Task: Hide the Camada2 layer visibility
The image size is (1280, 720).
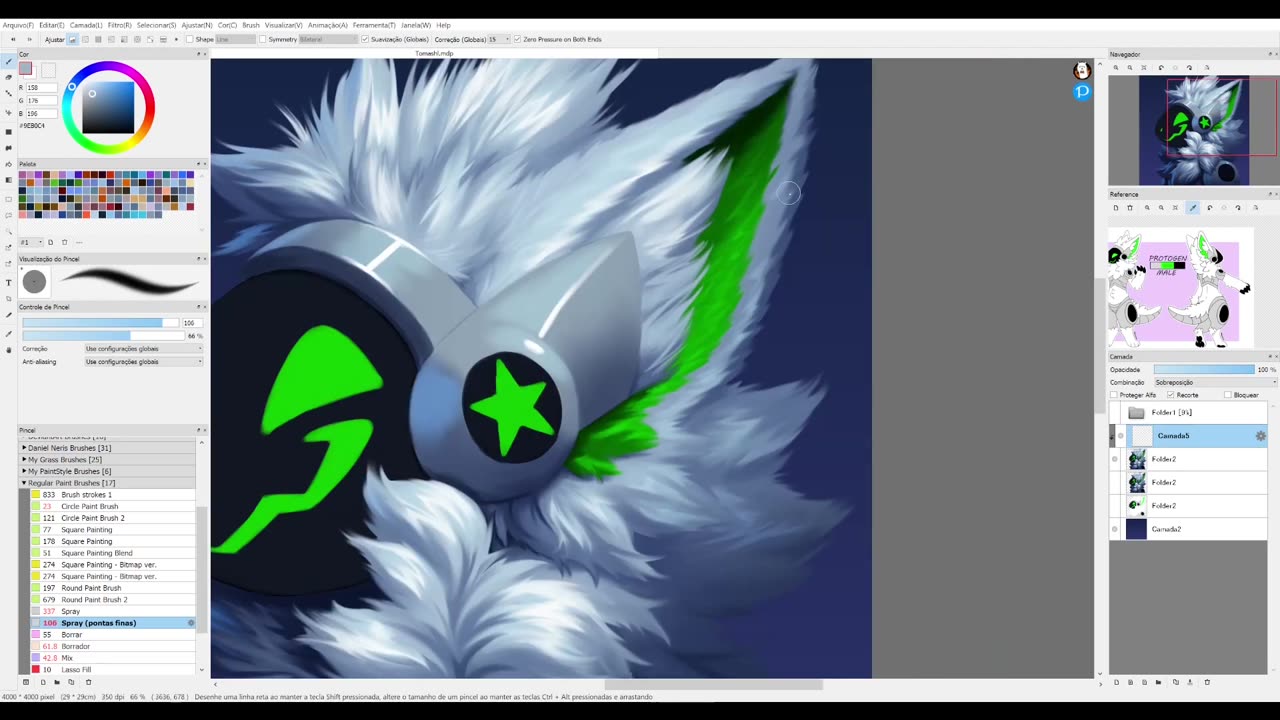Action: click(1115, 529)
